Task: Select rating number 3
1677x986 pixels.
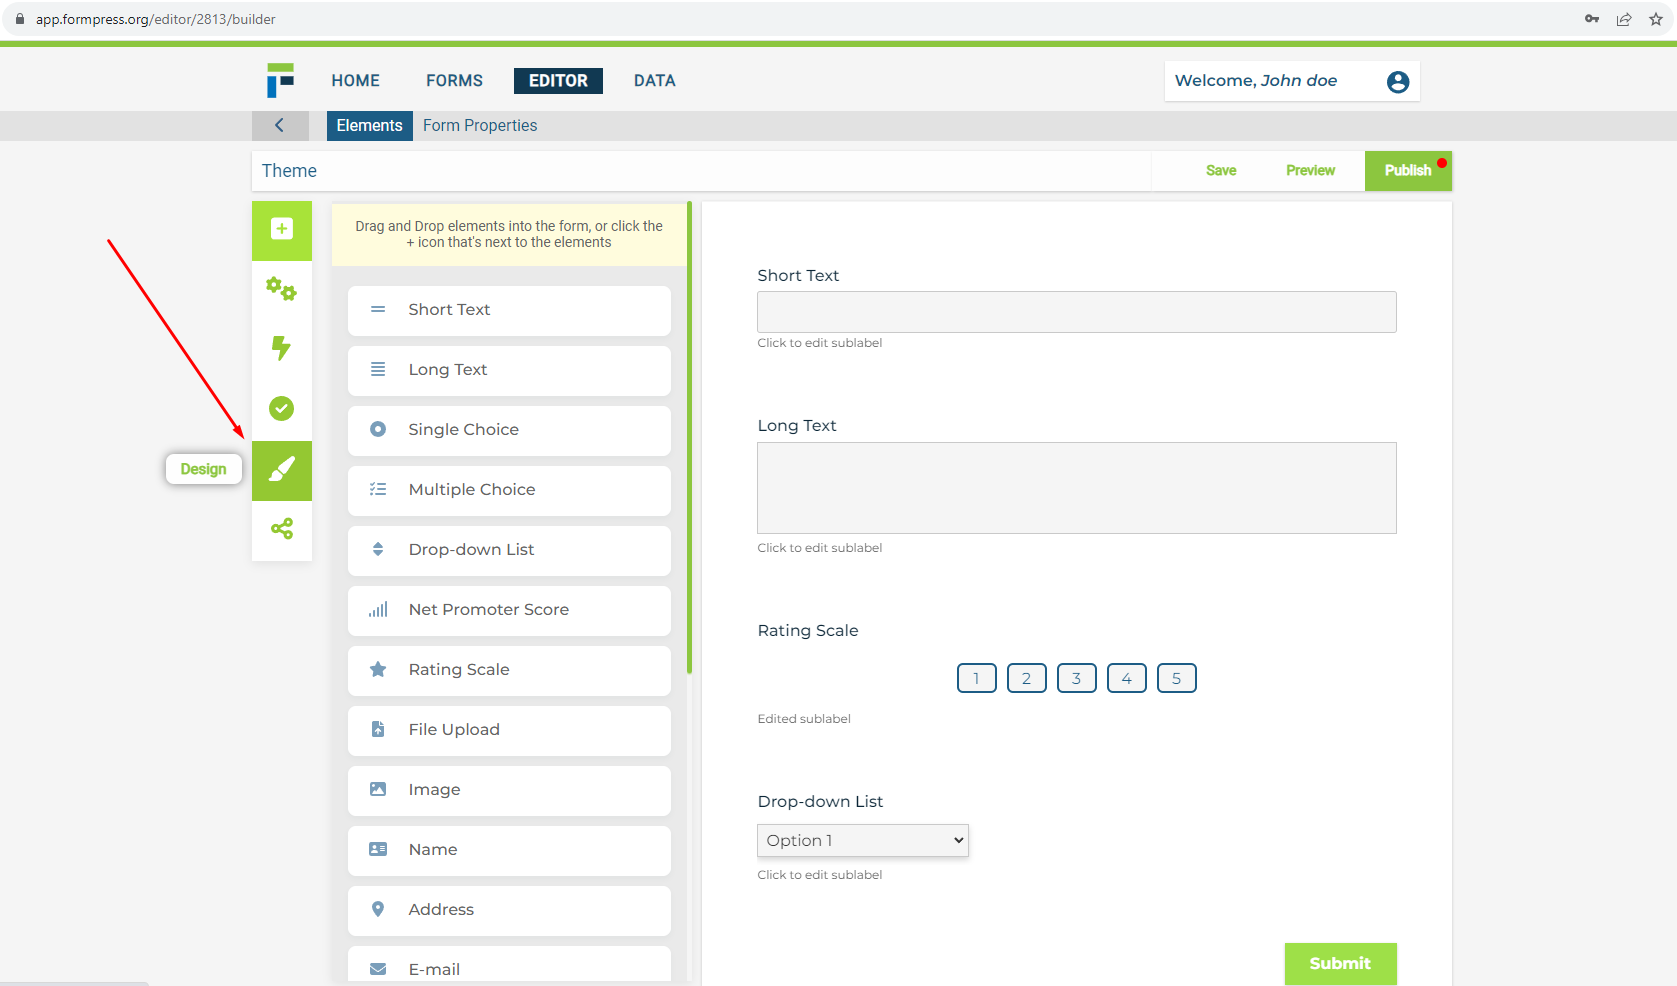Action: click(x=1076, y=678)
